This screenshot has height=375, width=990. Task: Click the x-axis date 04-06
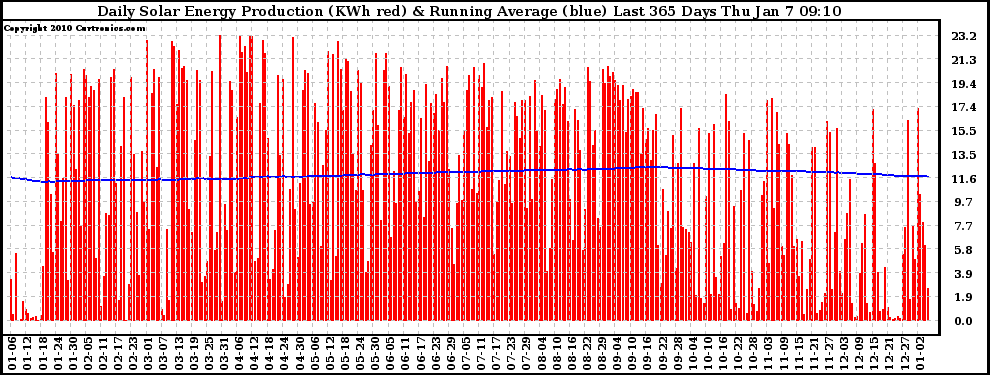pos(240,353)
